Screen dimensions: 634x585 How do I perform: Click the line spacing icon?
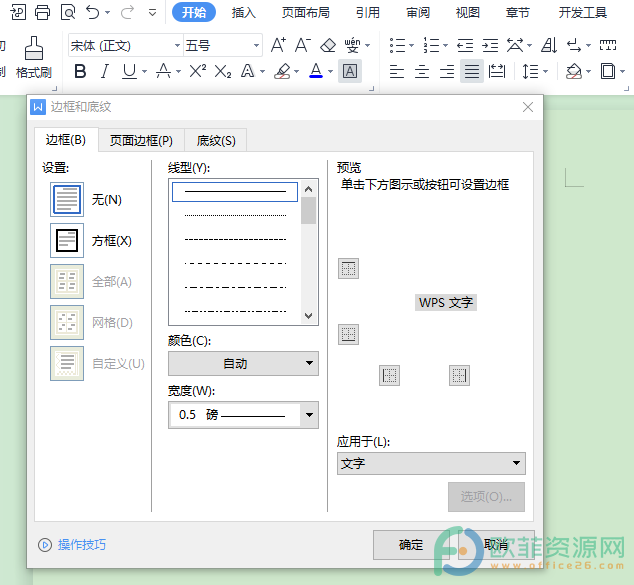[x=530, y=72]
